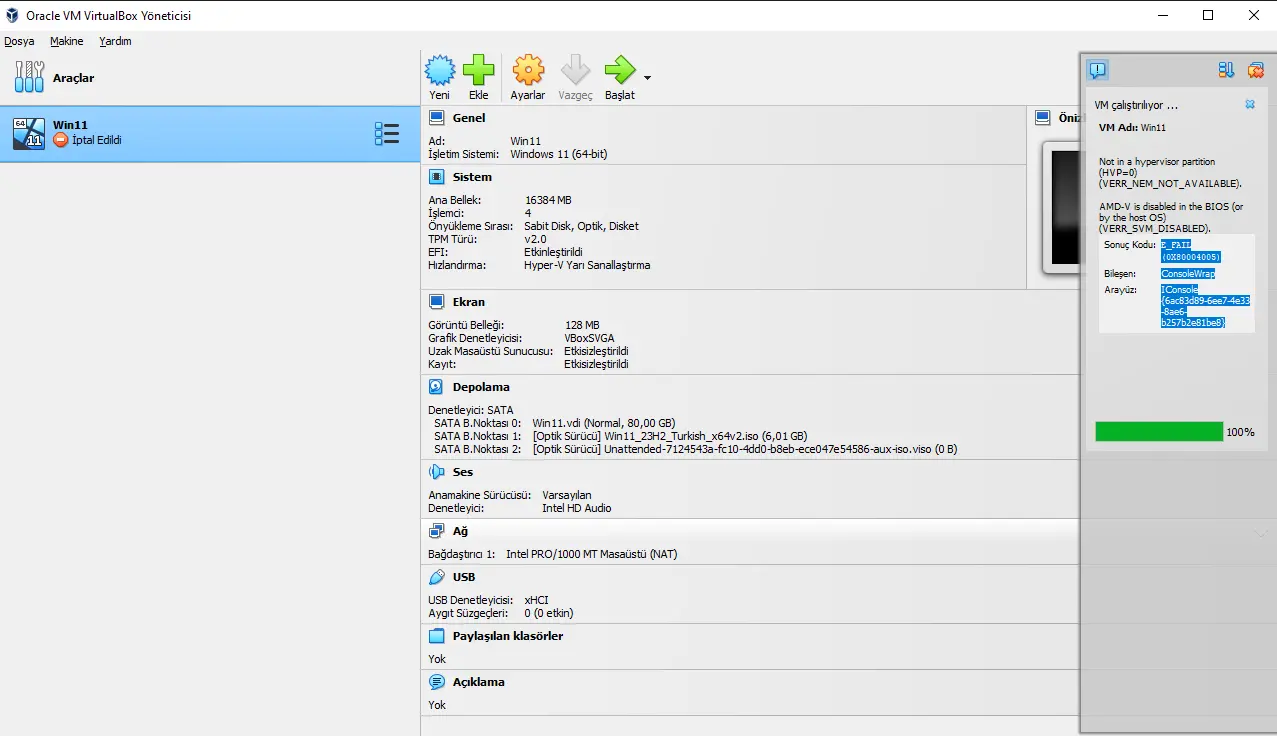Click the ConsoleWrap component value
This screenshot has width=1277, height=736.
pyautogui.click(x=1187, y=273)
